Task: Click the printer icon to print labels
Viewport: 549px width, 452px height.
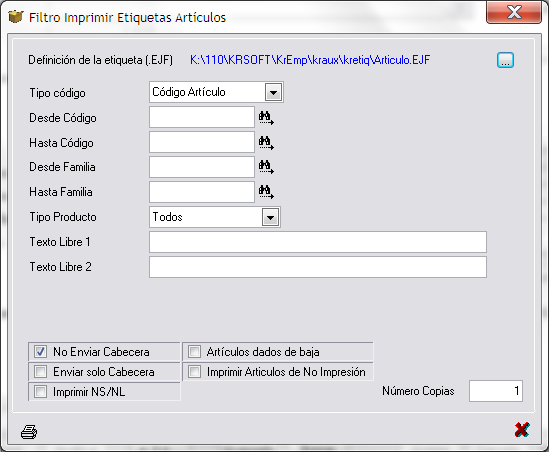Action: (29, 432)
